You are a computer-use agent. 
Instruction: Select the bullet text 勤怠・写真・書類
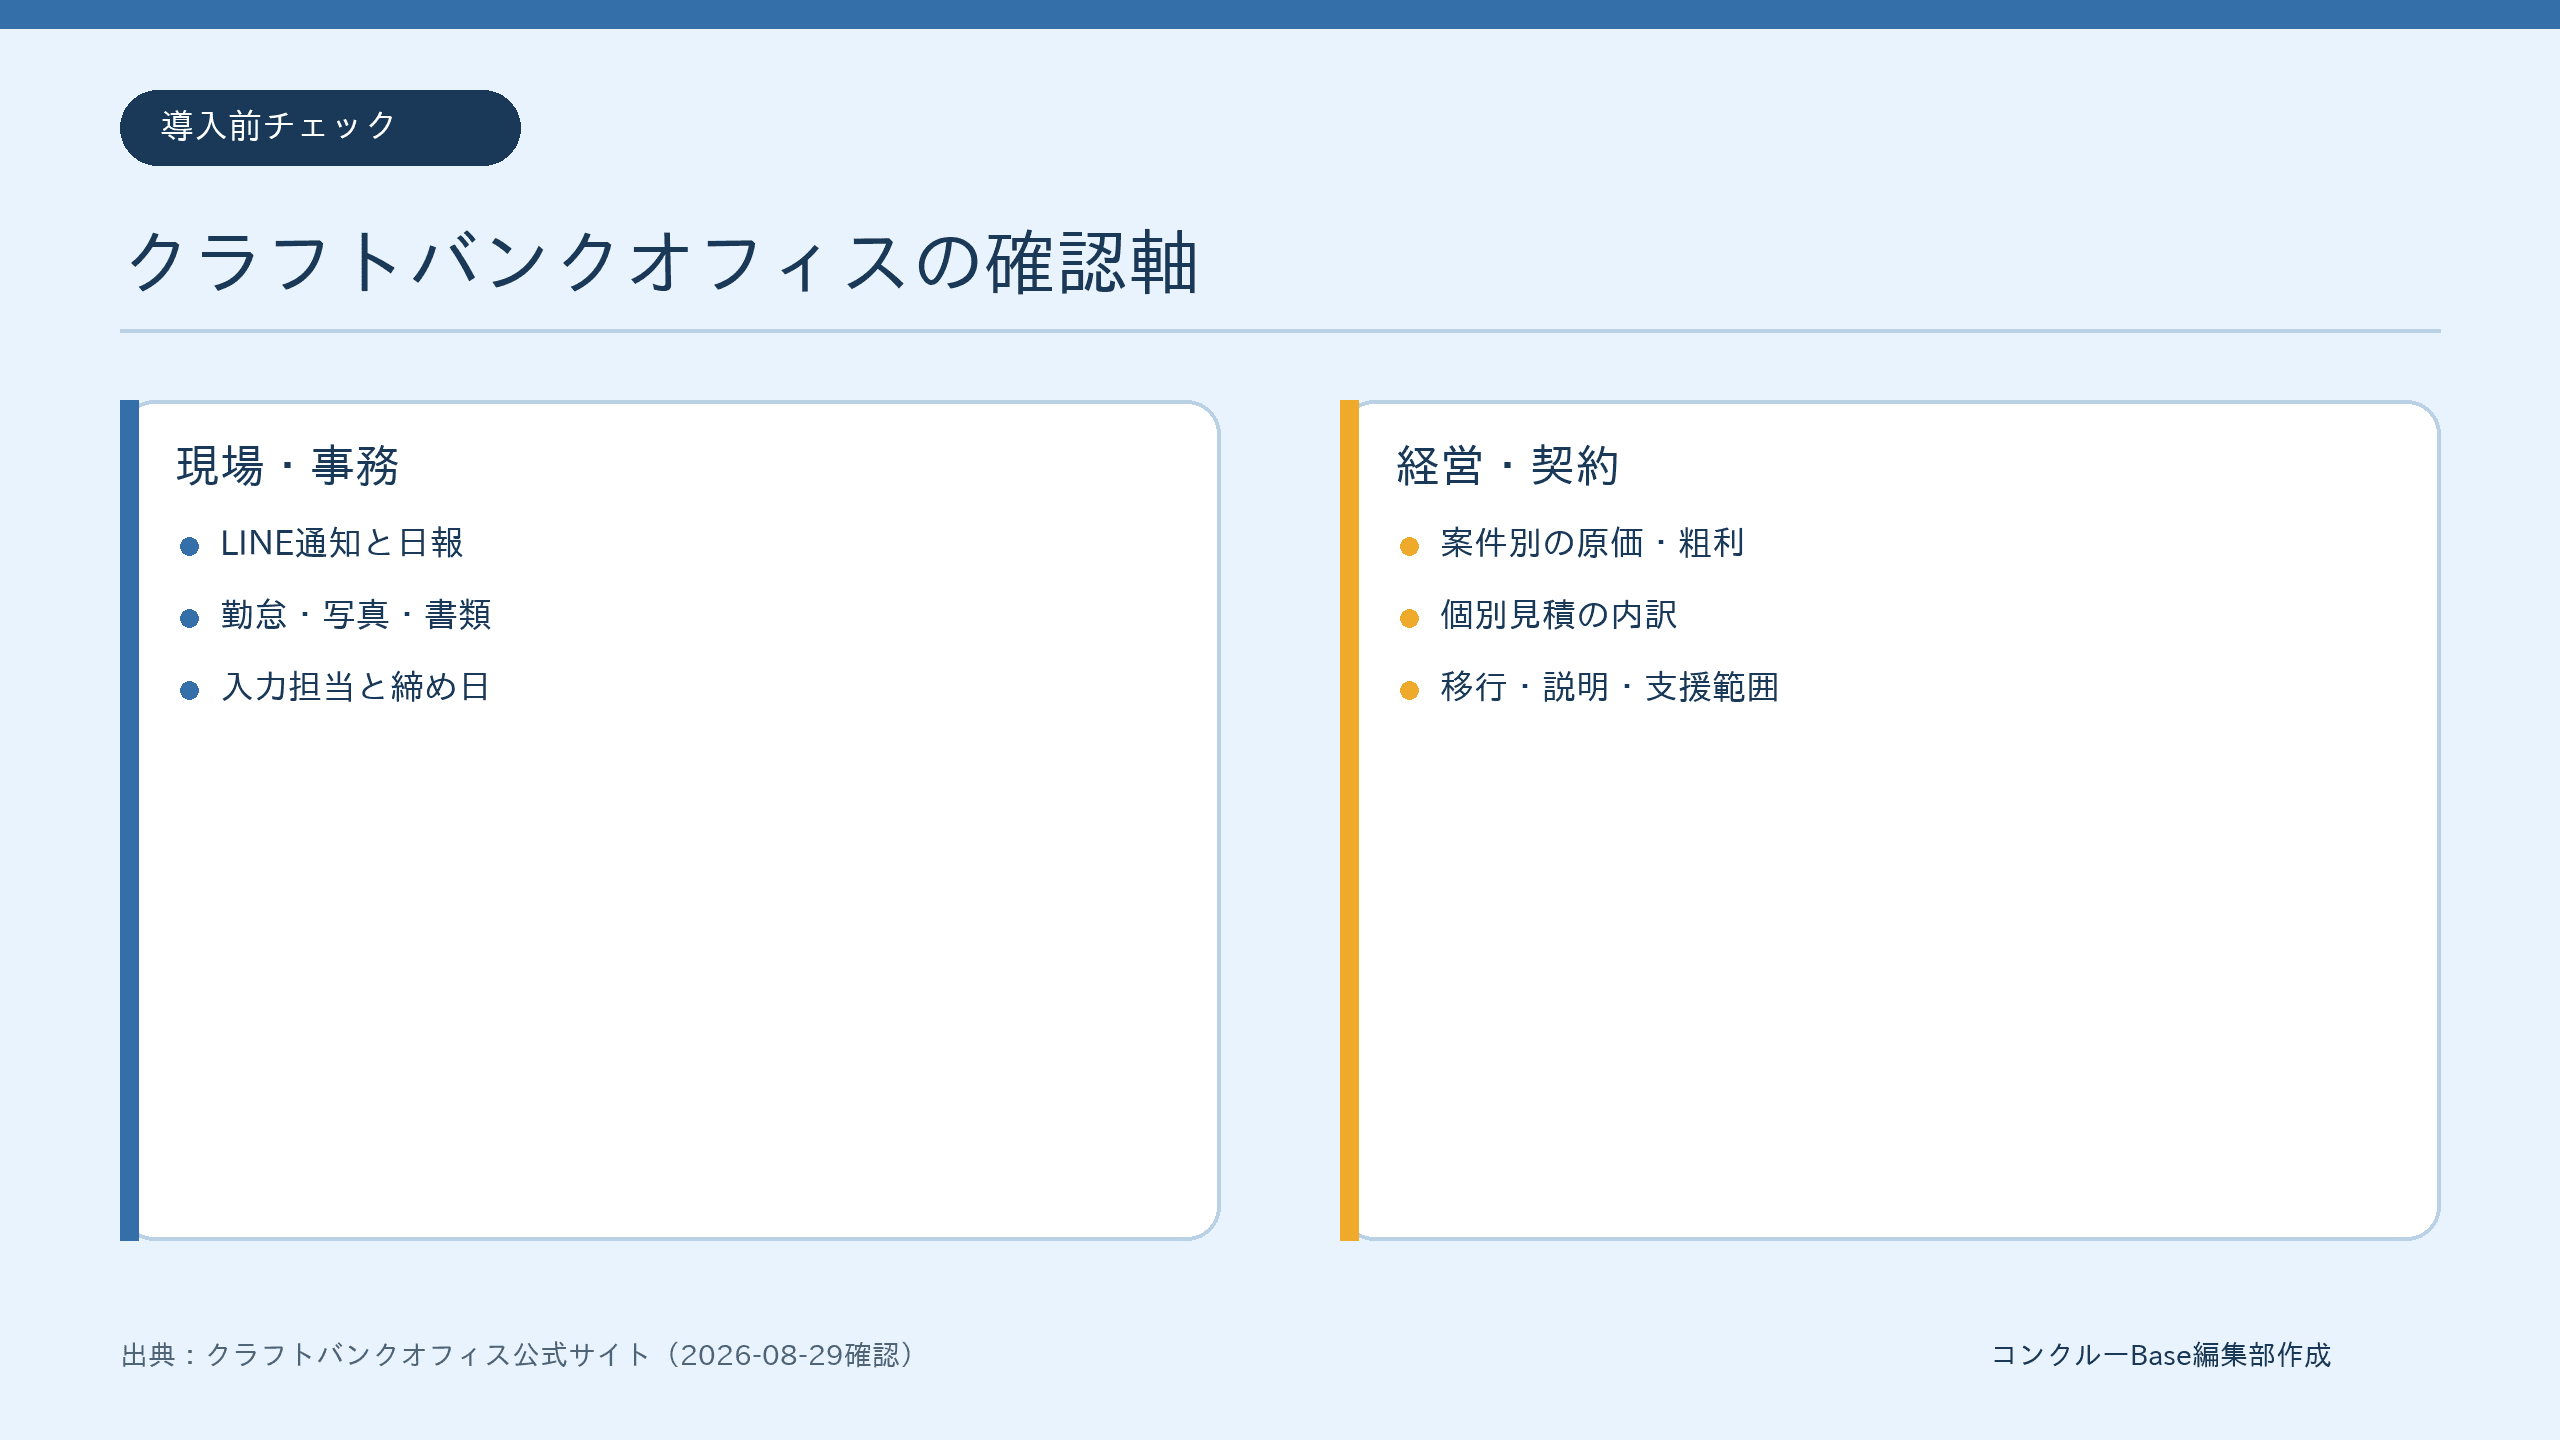point(356,616)
